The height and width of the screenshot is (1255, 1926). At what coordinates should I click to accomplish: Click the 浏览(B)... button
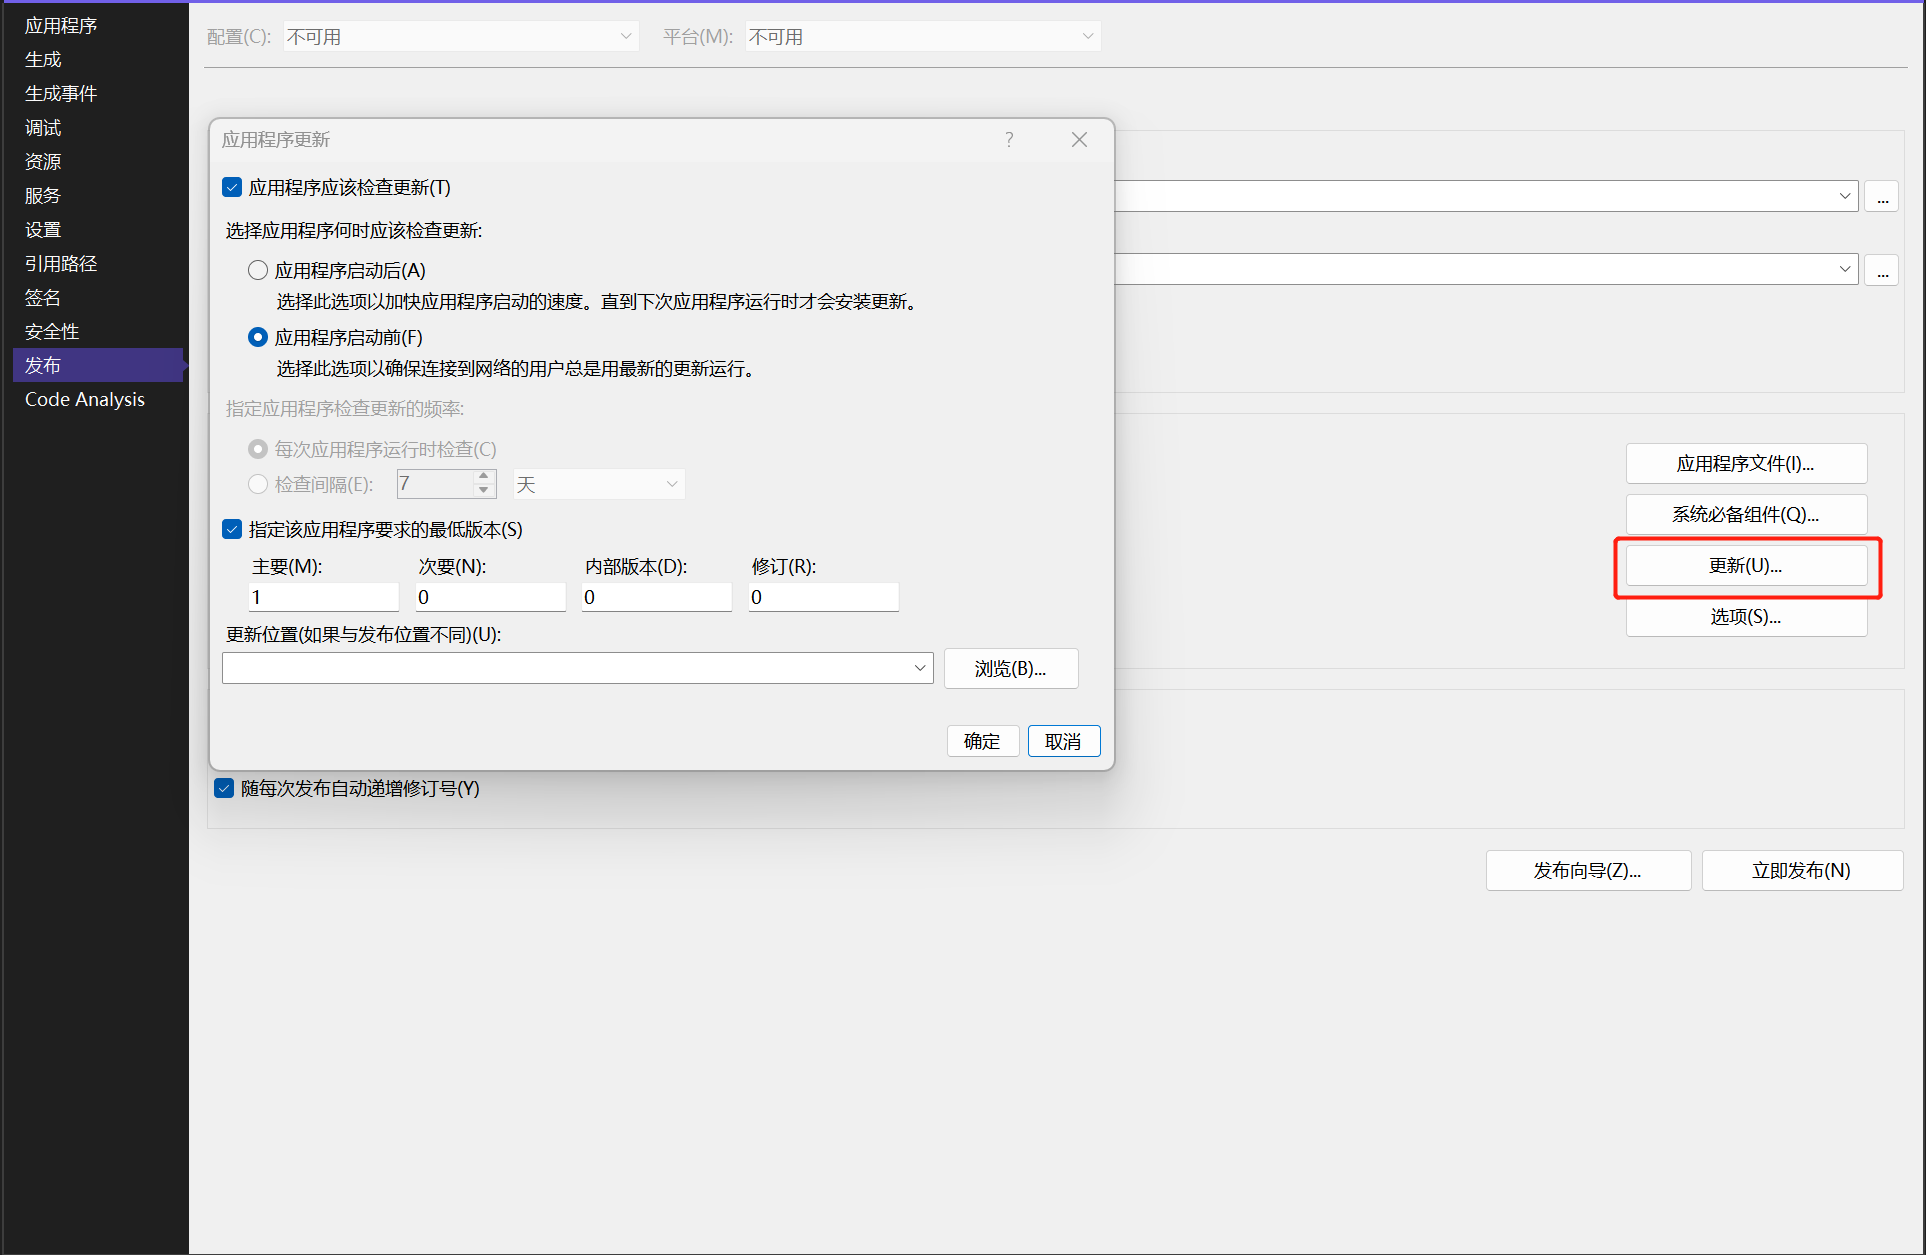[x=1010, y=669]
